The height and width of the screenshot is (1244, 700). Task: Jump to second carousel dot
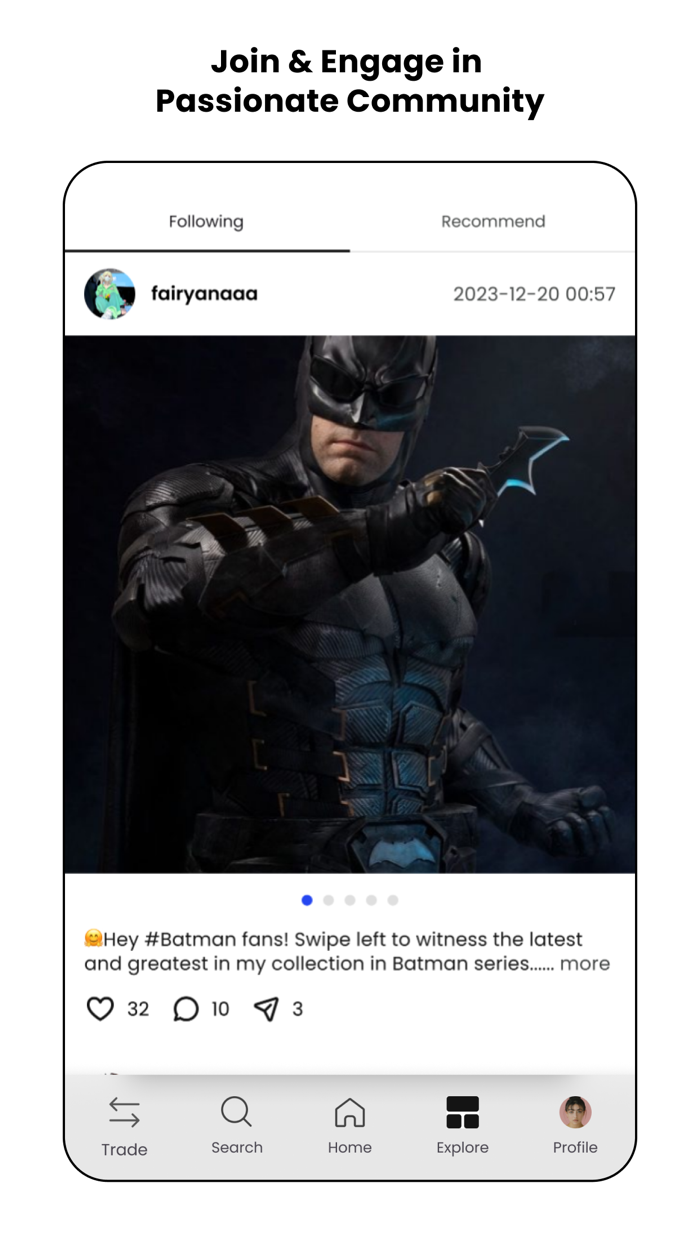(328, 900)
